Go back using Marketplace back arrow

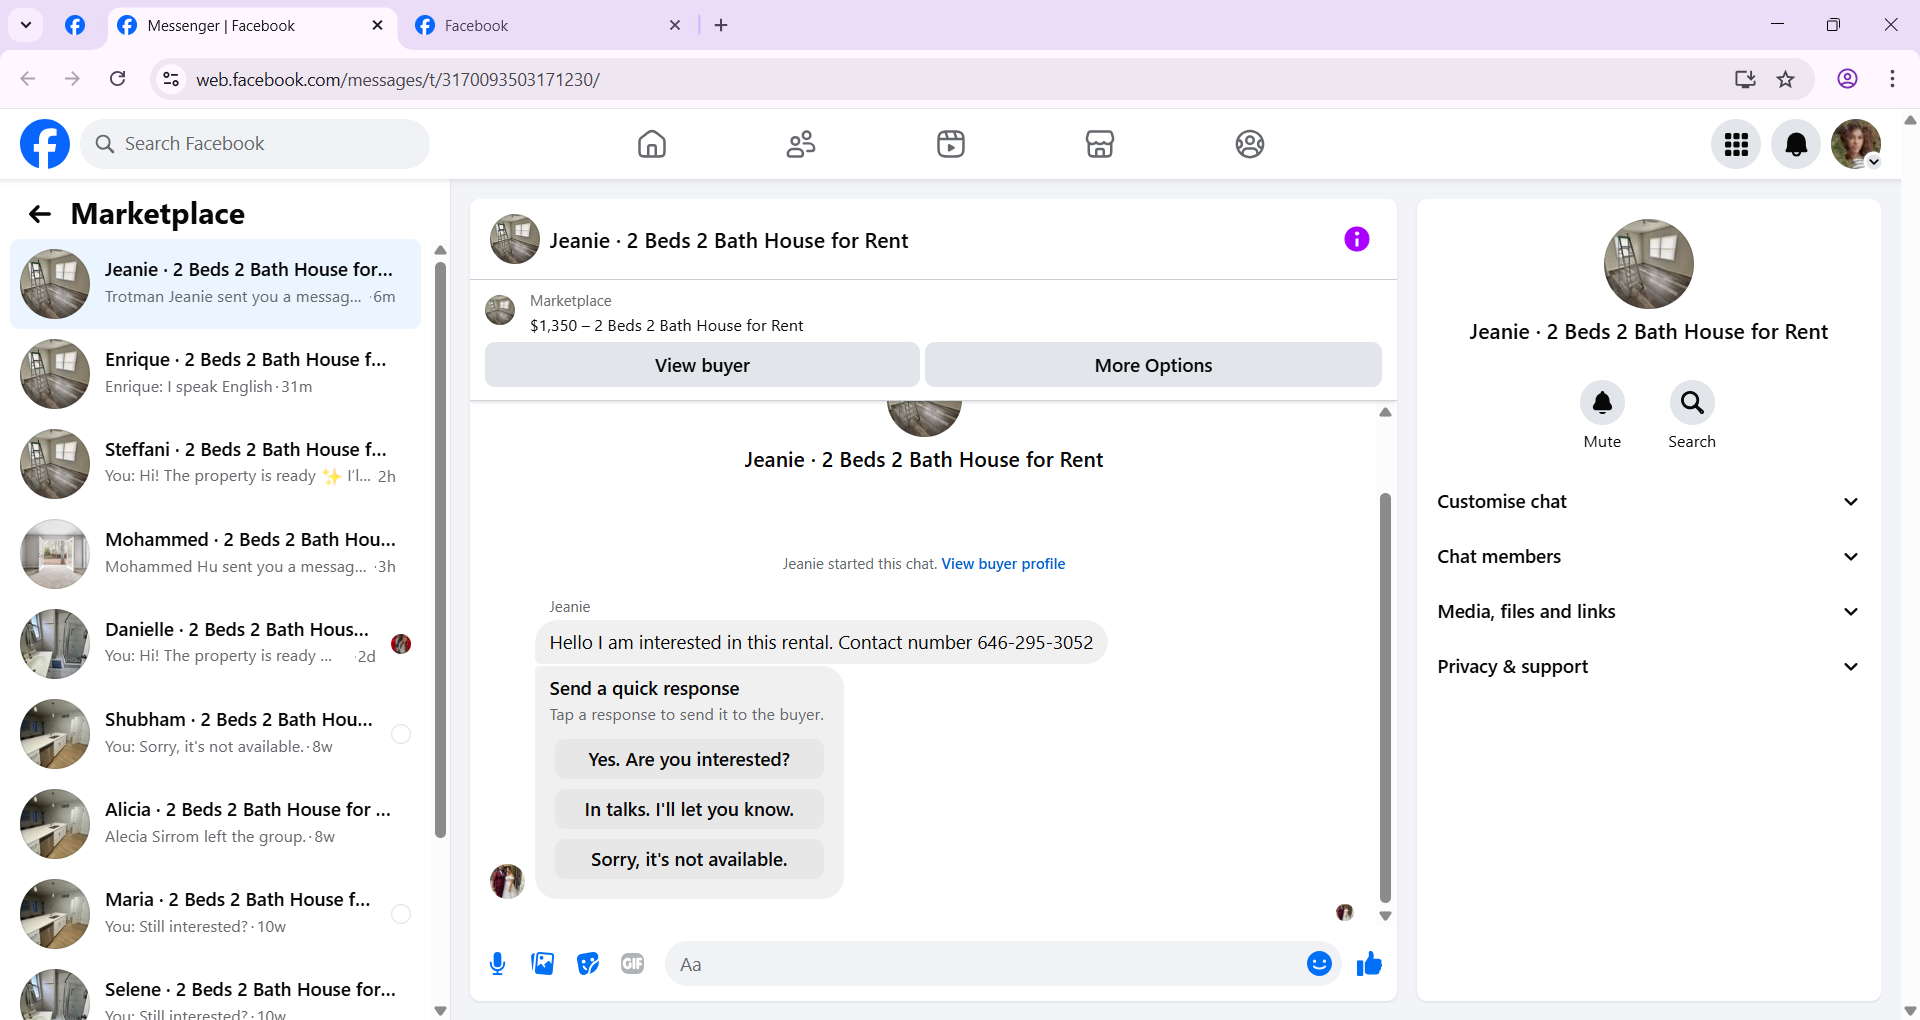pyautogui.click(x=39, y=214)
